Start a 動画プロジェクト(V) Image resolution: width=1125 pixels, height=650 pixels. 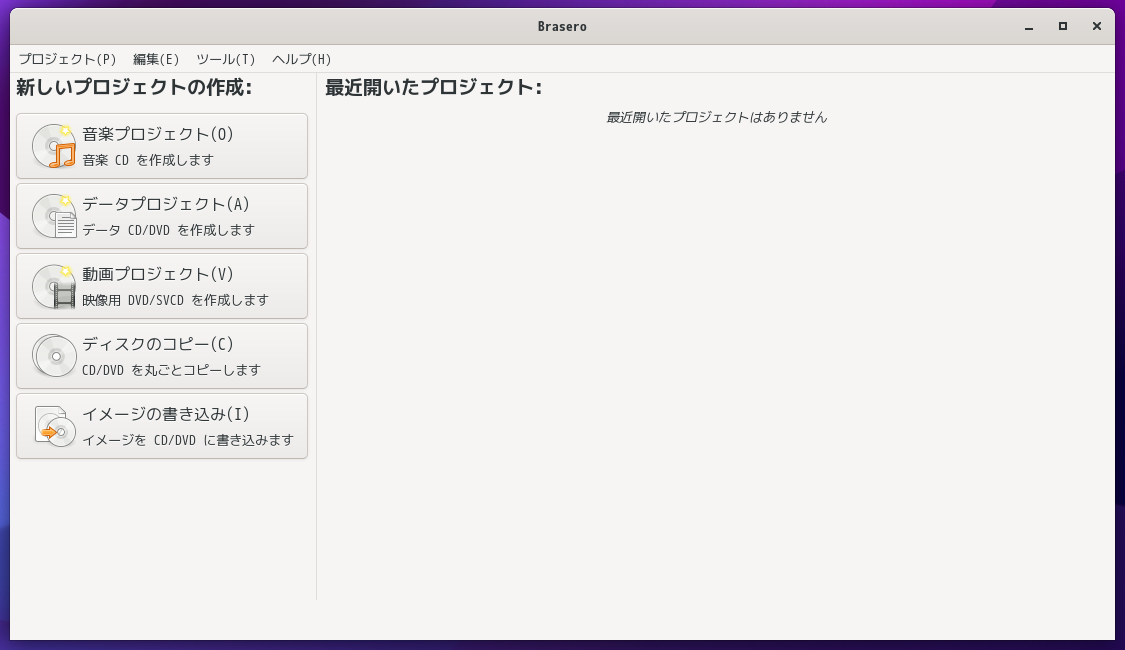[x=162, y=286]
